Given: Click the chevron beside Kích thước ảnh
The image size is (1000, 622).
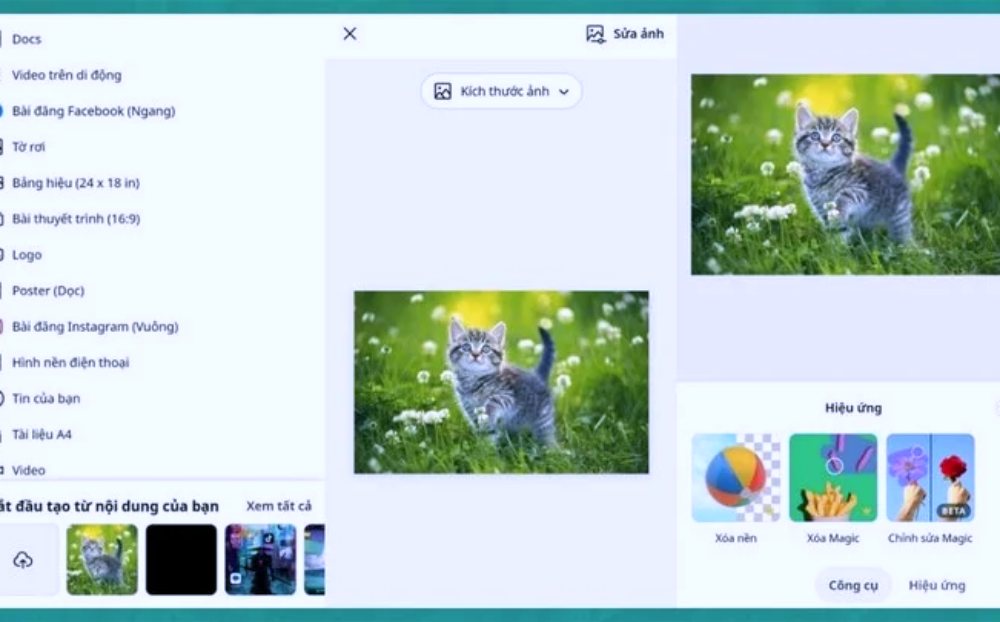Looking at the screenshot, I should click(564, 92).
